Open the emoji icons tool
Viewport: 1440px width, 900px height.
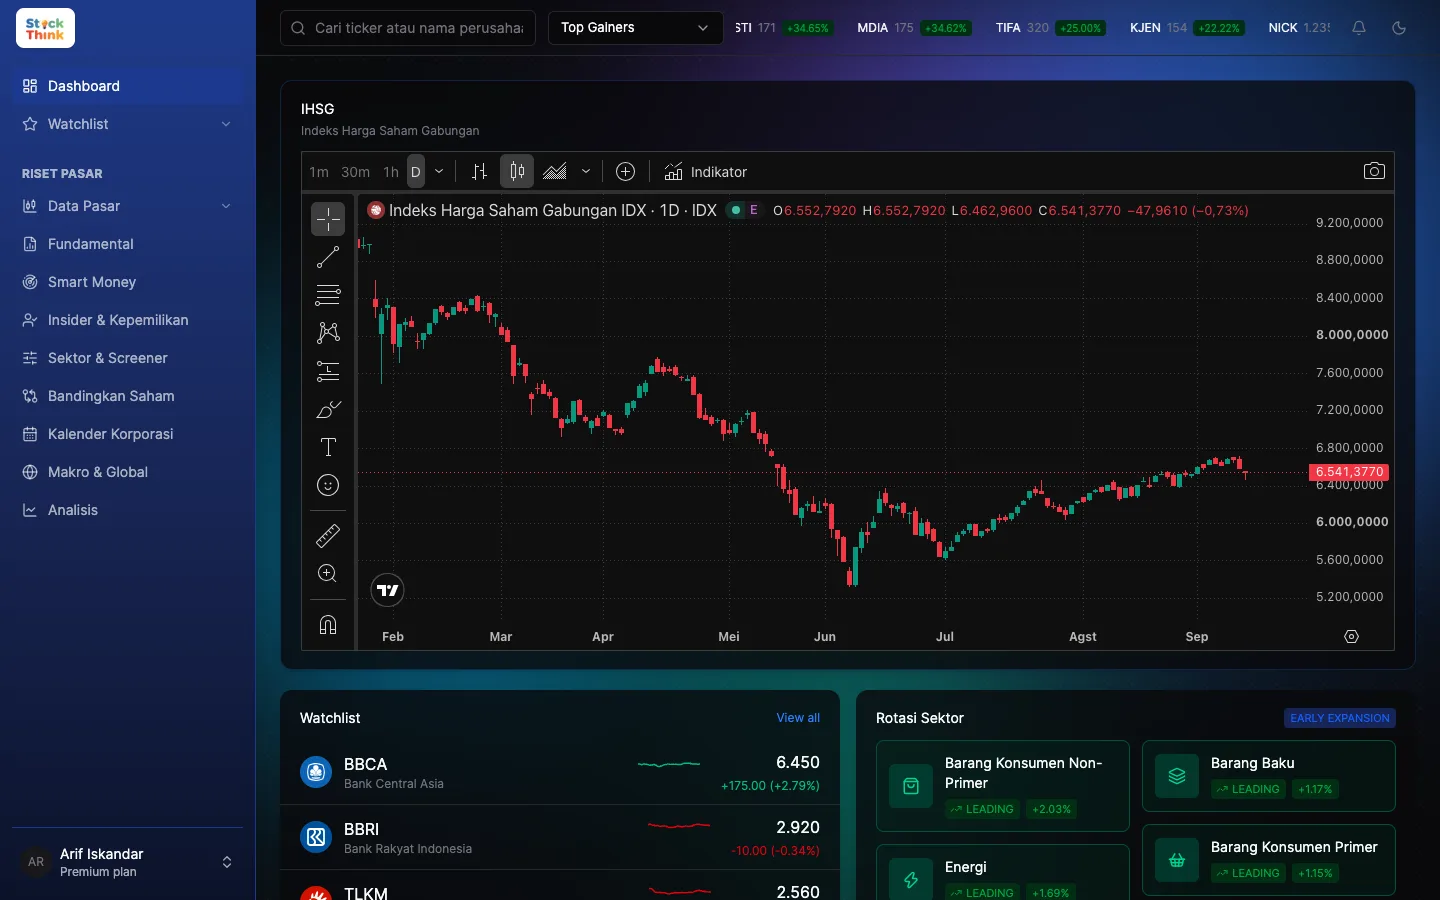(328, 485)
